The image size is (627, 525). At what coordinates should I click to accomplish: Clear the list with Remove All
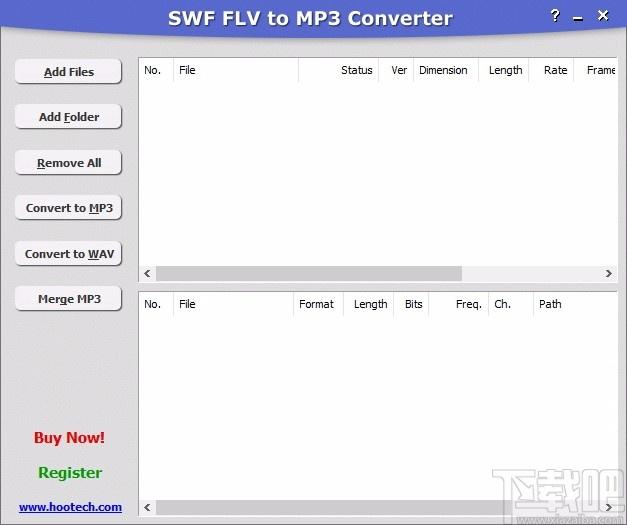click(68, 162)
